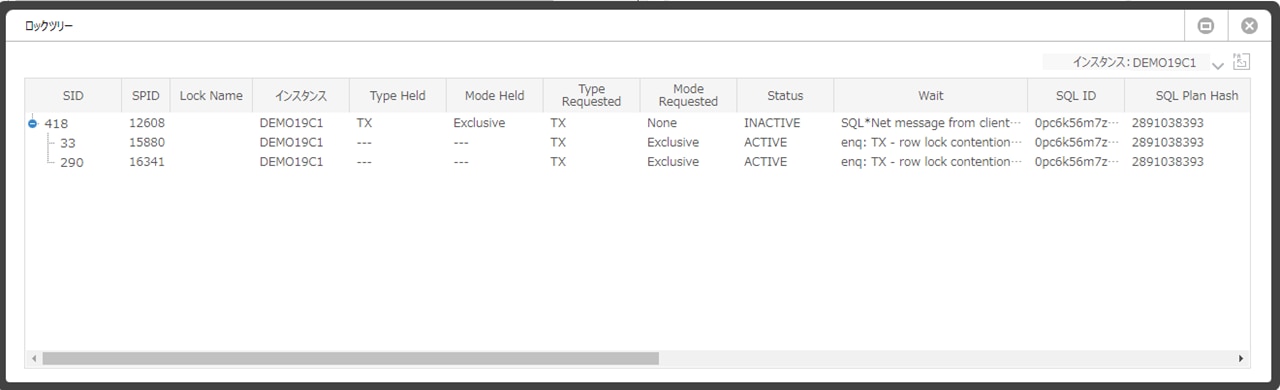Select the INACTIVE status cell for 418
Viewport: 1280px width, 390px height.
coord(772,123)
